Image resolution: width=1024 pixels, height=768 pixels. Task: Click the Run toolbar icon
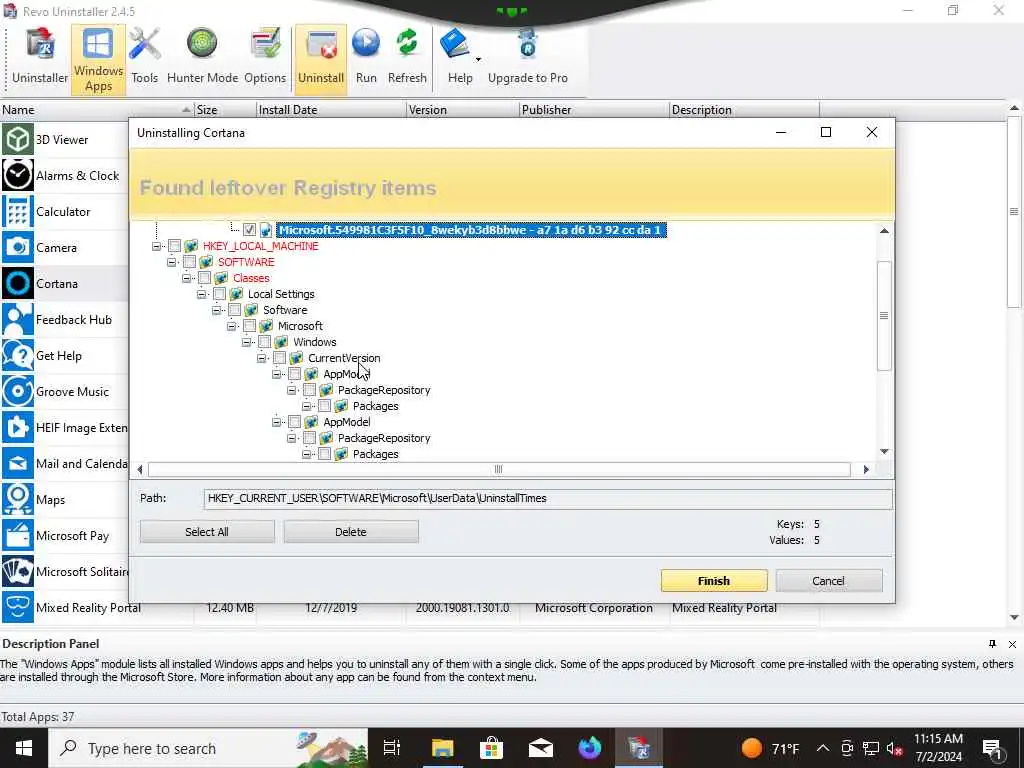[x=366, y=59]
